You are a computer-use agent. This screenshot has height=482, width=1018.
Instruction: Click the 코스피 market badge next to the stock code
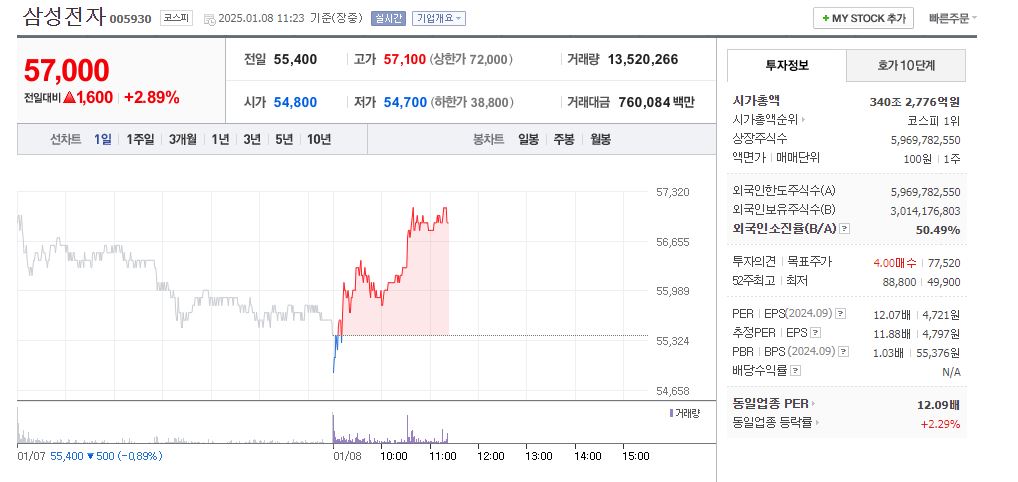coord(176,18)
